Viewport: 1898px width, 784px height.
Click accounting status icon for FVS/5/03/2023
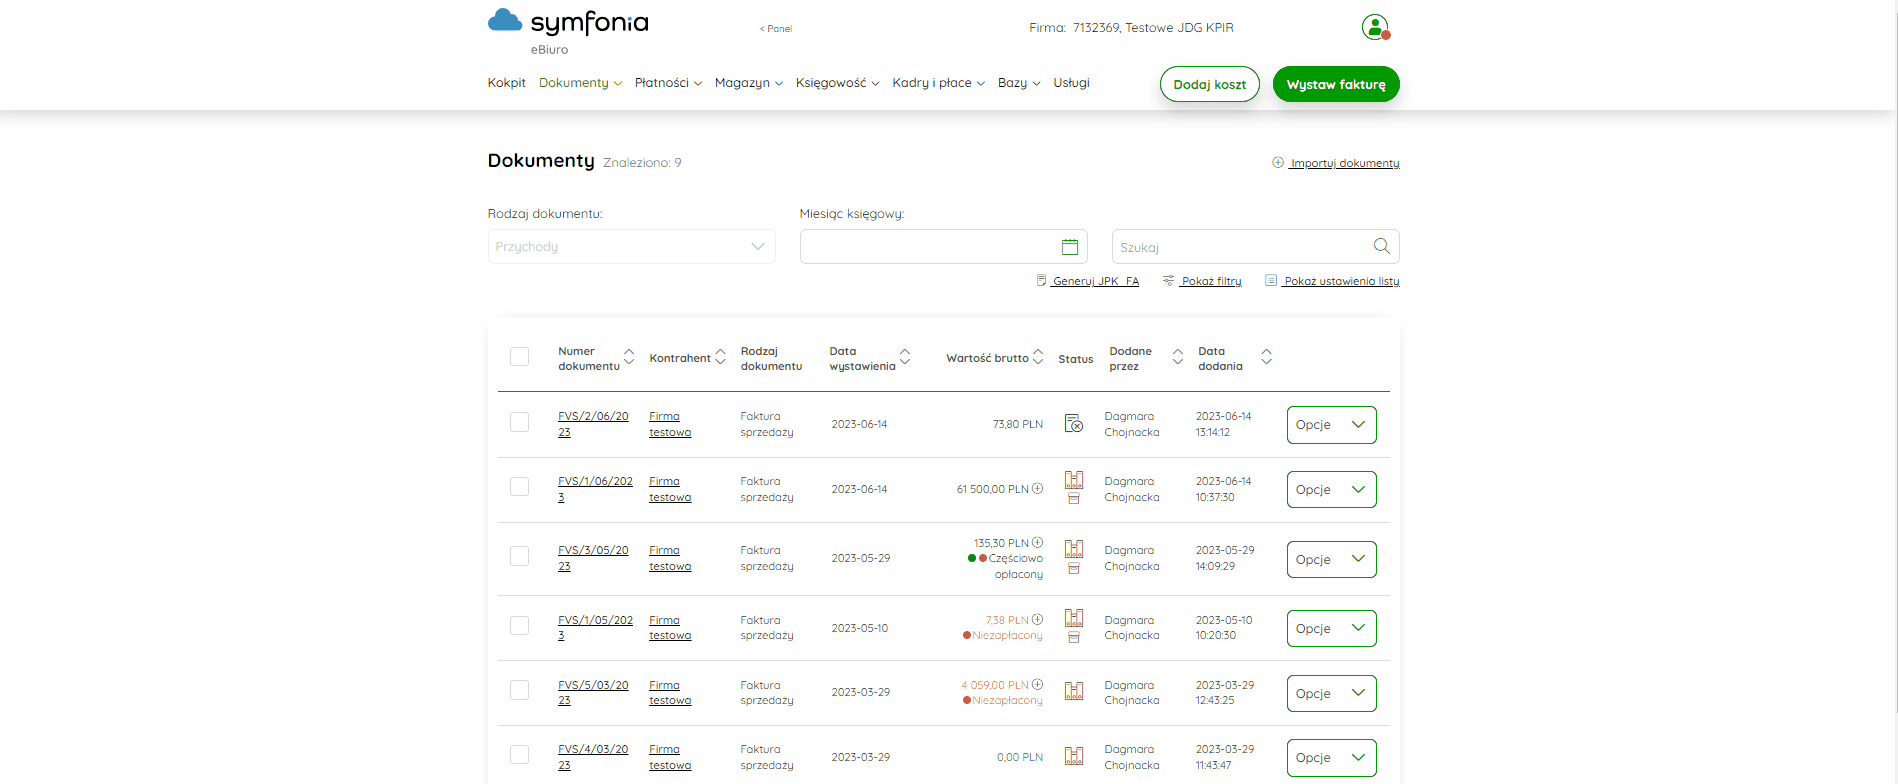click(1074, 691)
